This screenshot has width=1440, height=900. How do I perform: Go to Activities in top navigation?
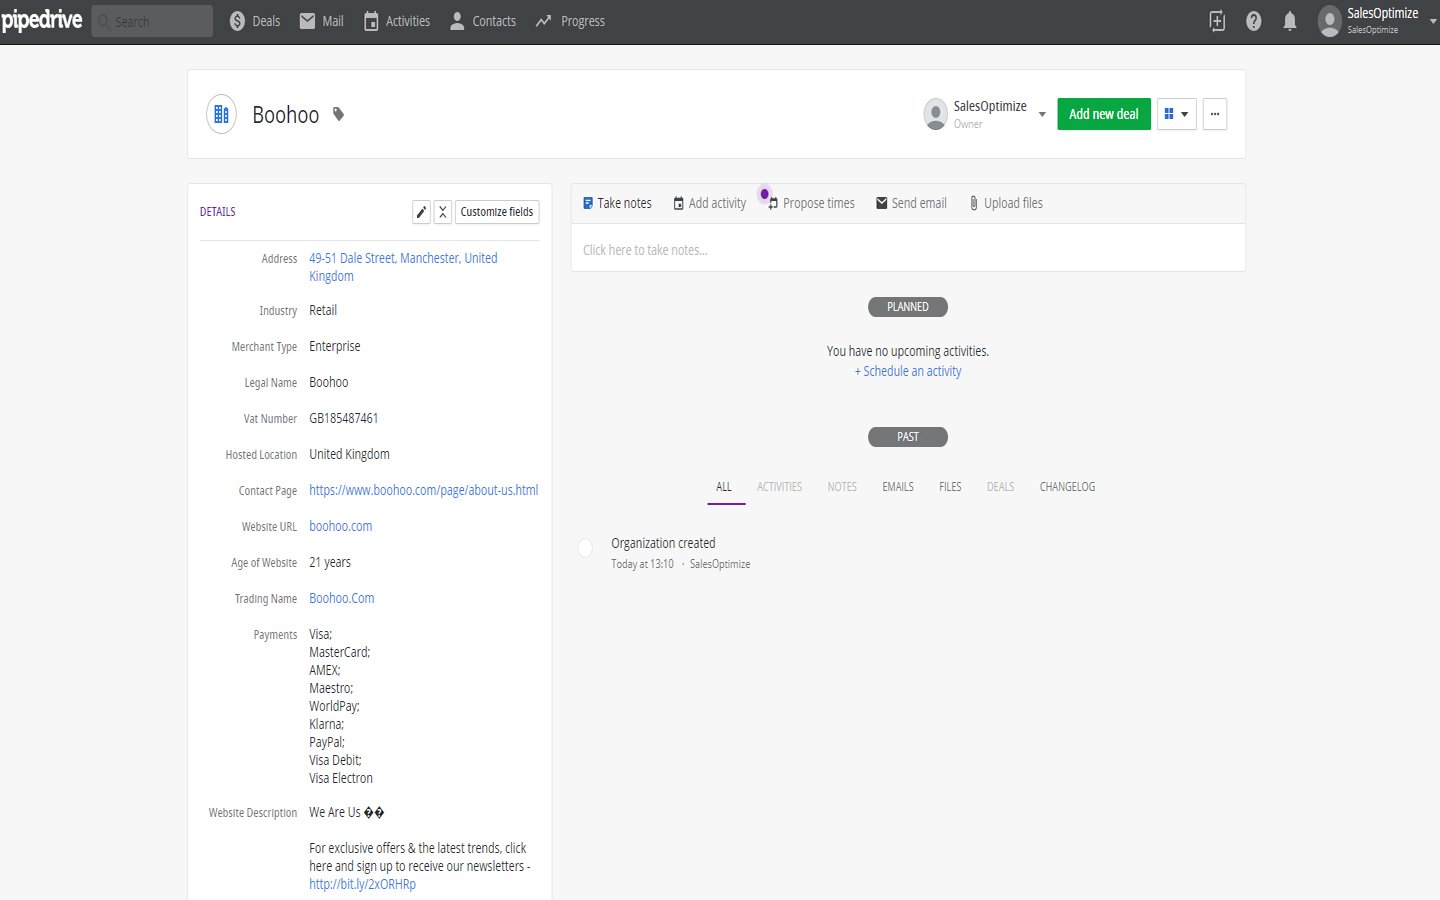pos(396,21)
